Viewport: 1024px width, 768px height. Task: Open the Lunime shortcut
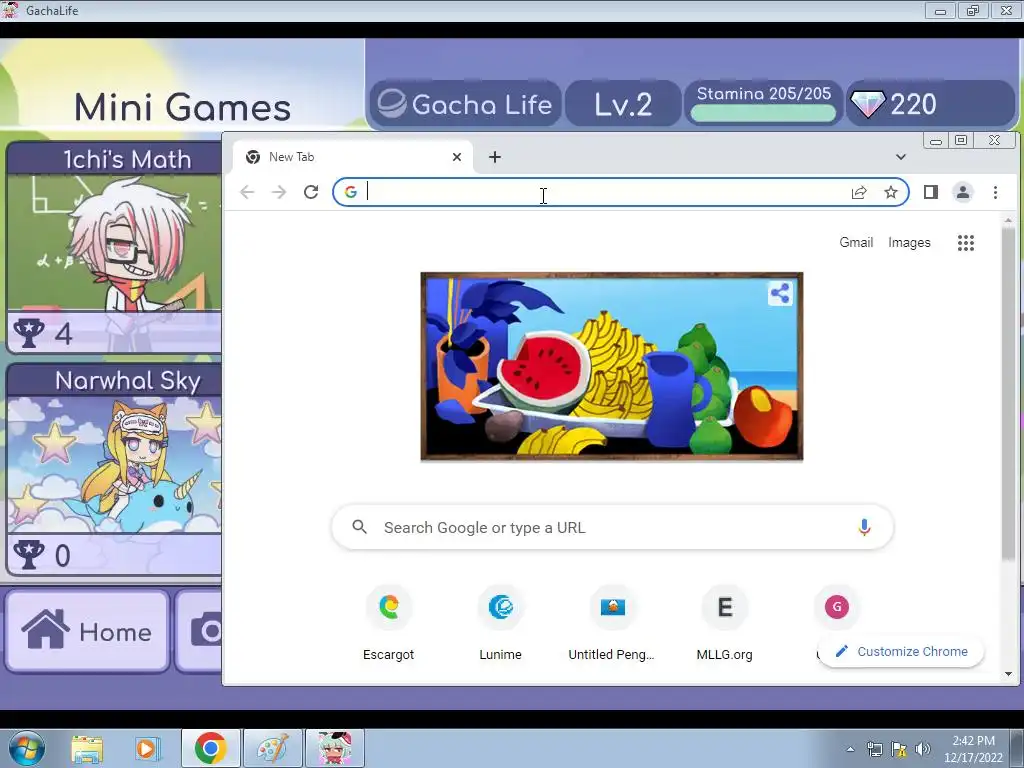[x=500, y=624]
